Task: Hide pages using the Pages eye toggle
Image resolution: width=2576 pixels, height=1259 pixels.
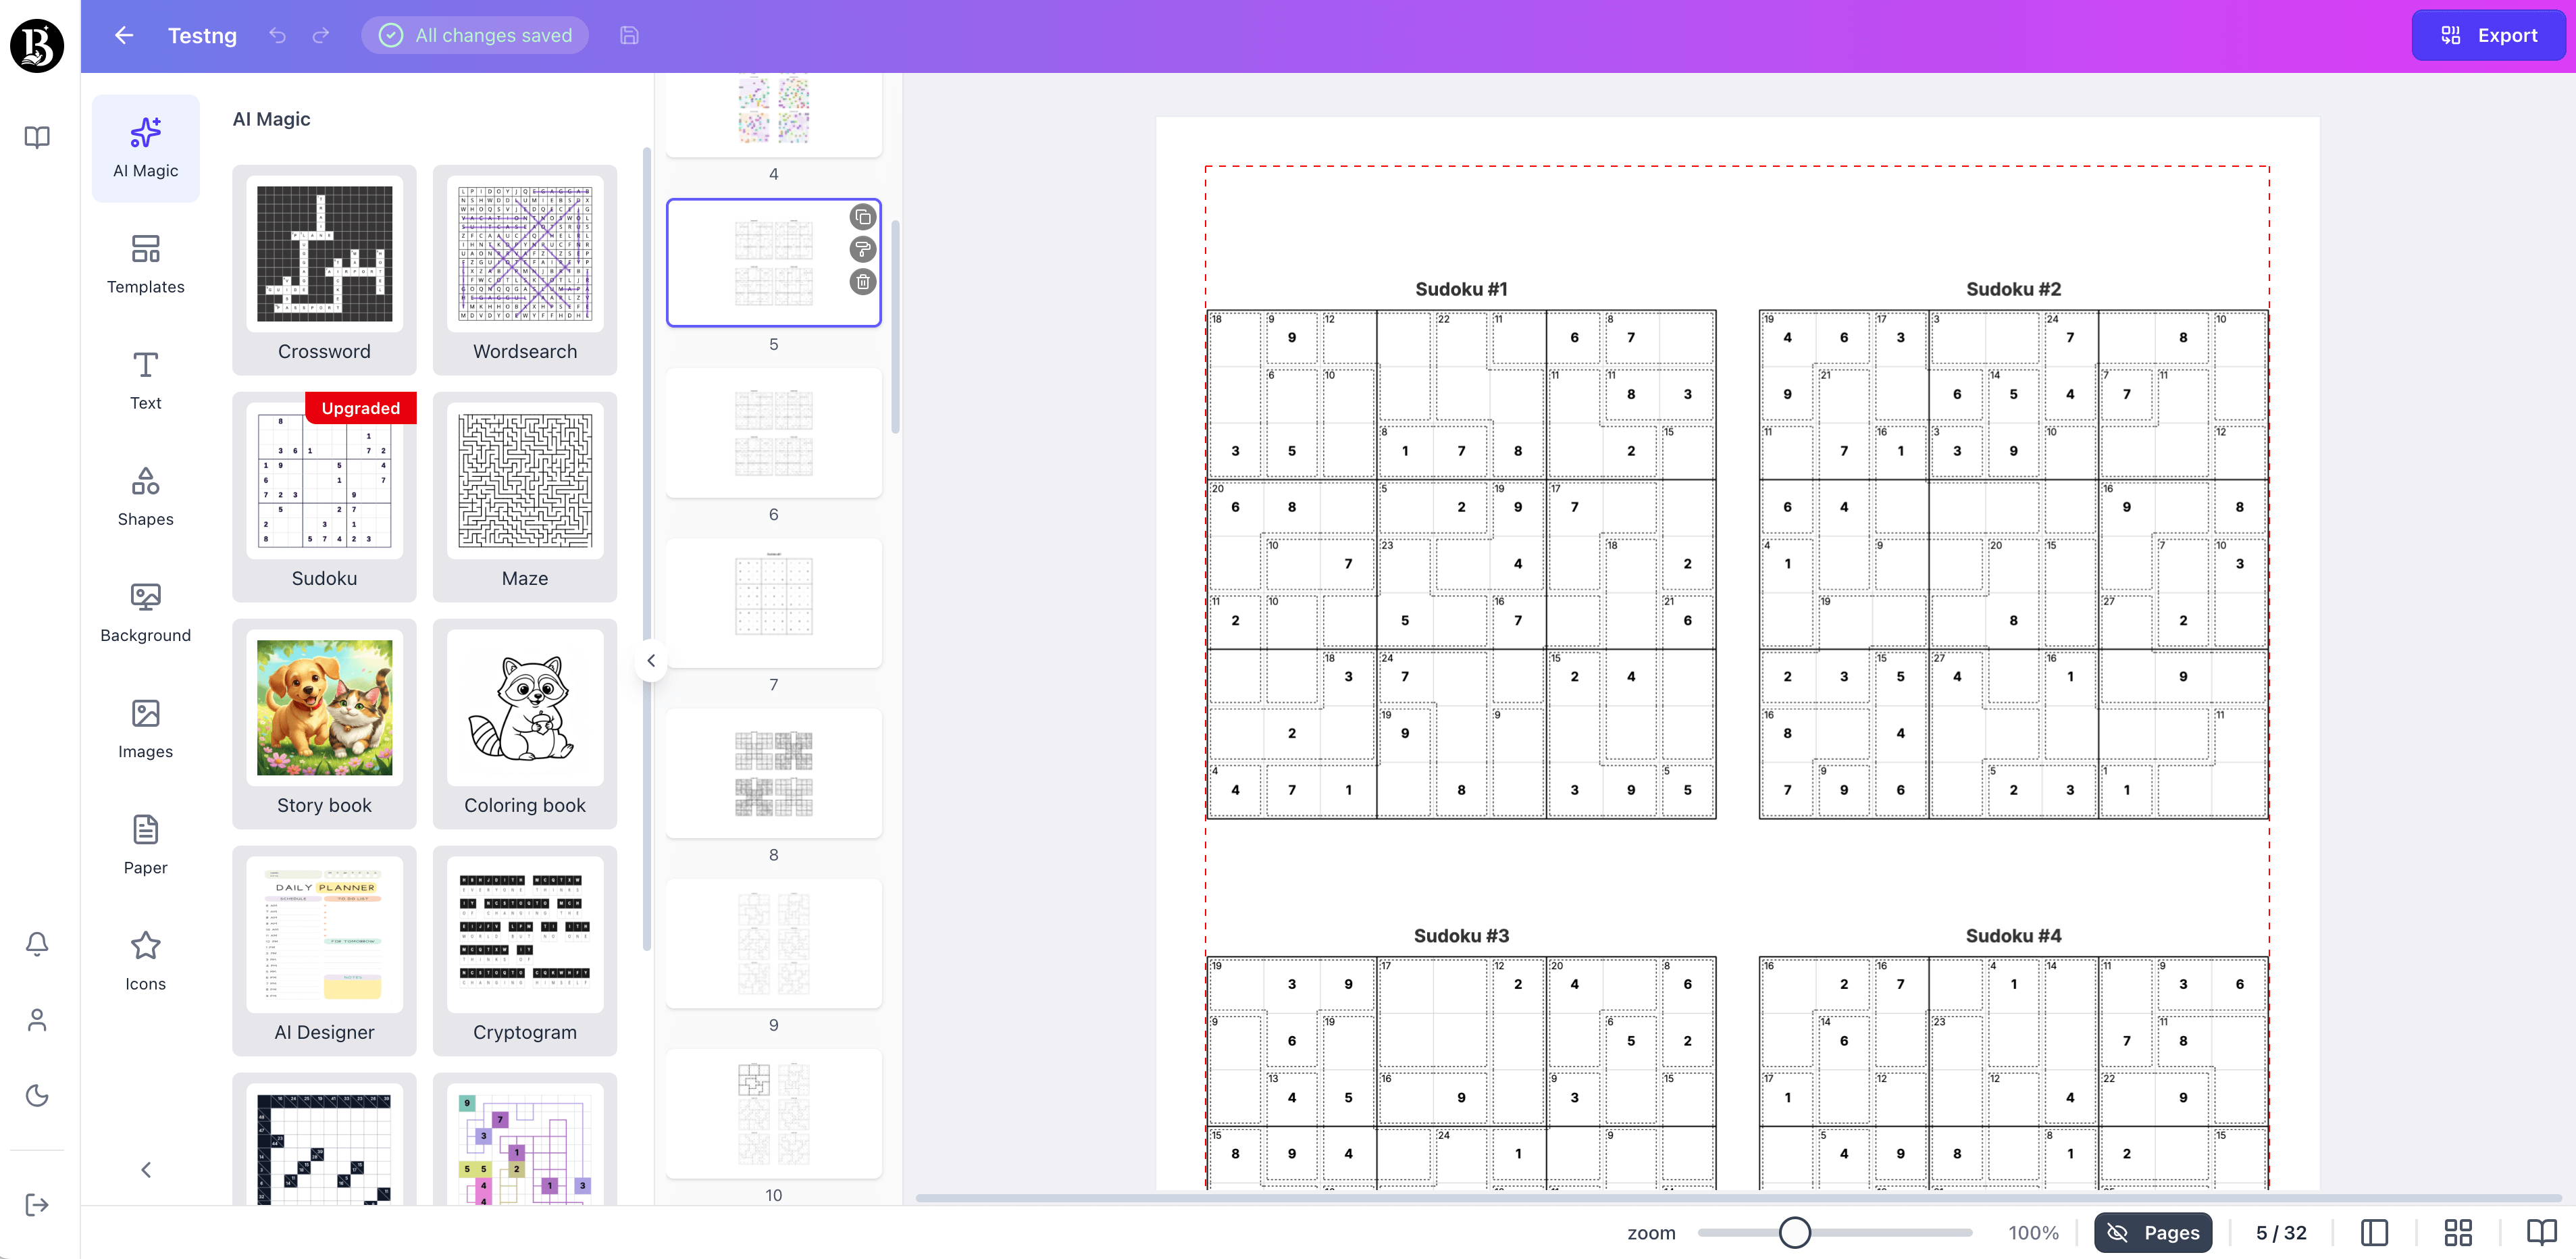Action: pos(2118,1232)
